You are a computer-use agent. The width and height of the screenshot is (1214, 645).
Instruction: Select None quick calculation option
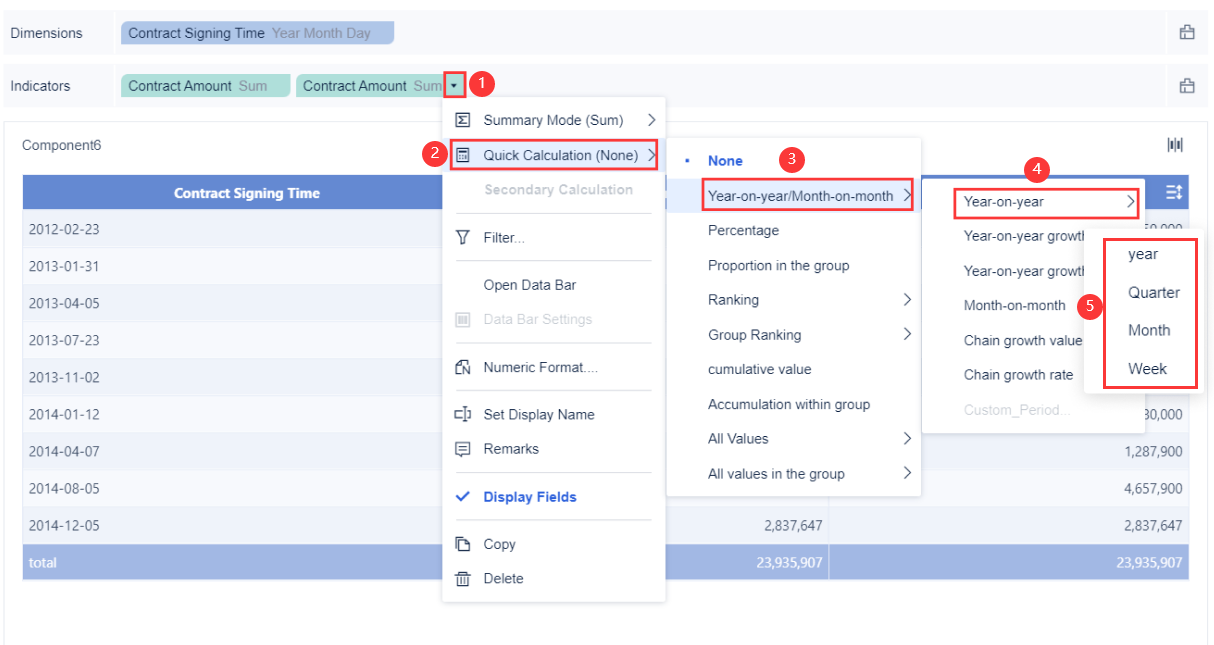[725, 161]
